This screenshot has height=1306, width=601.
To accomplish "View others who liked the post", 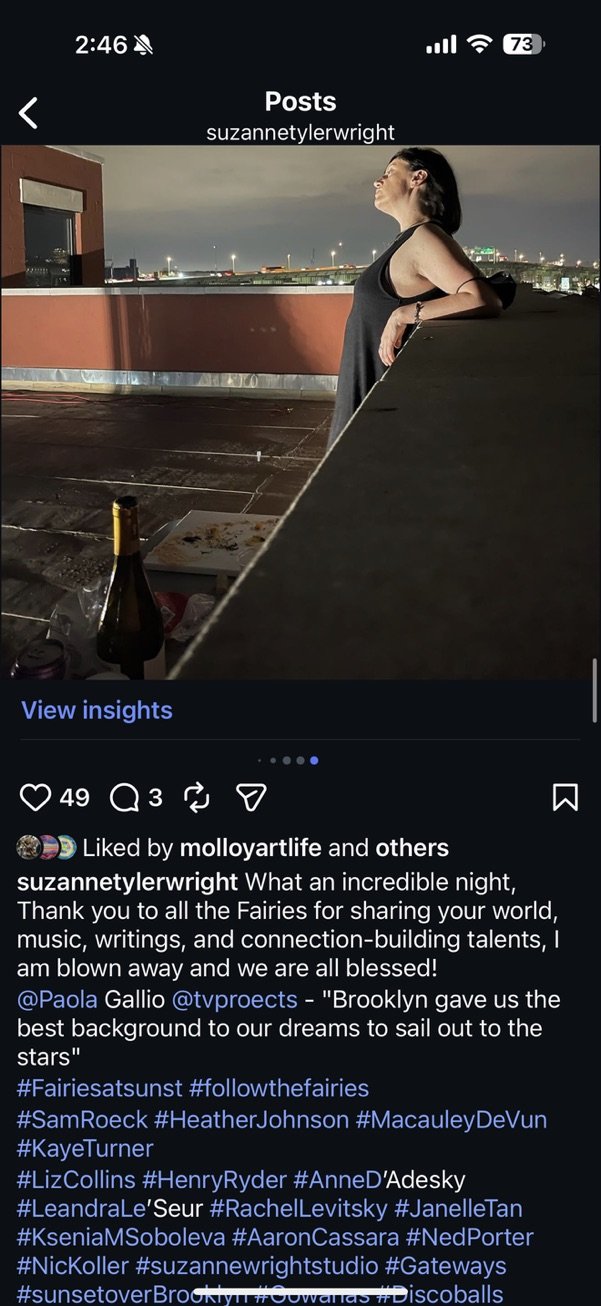I will 412,848.
